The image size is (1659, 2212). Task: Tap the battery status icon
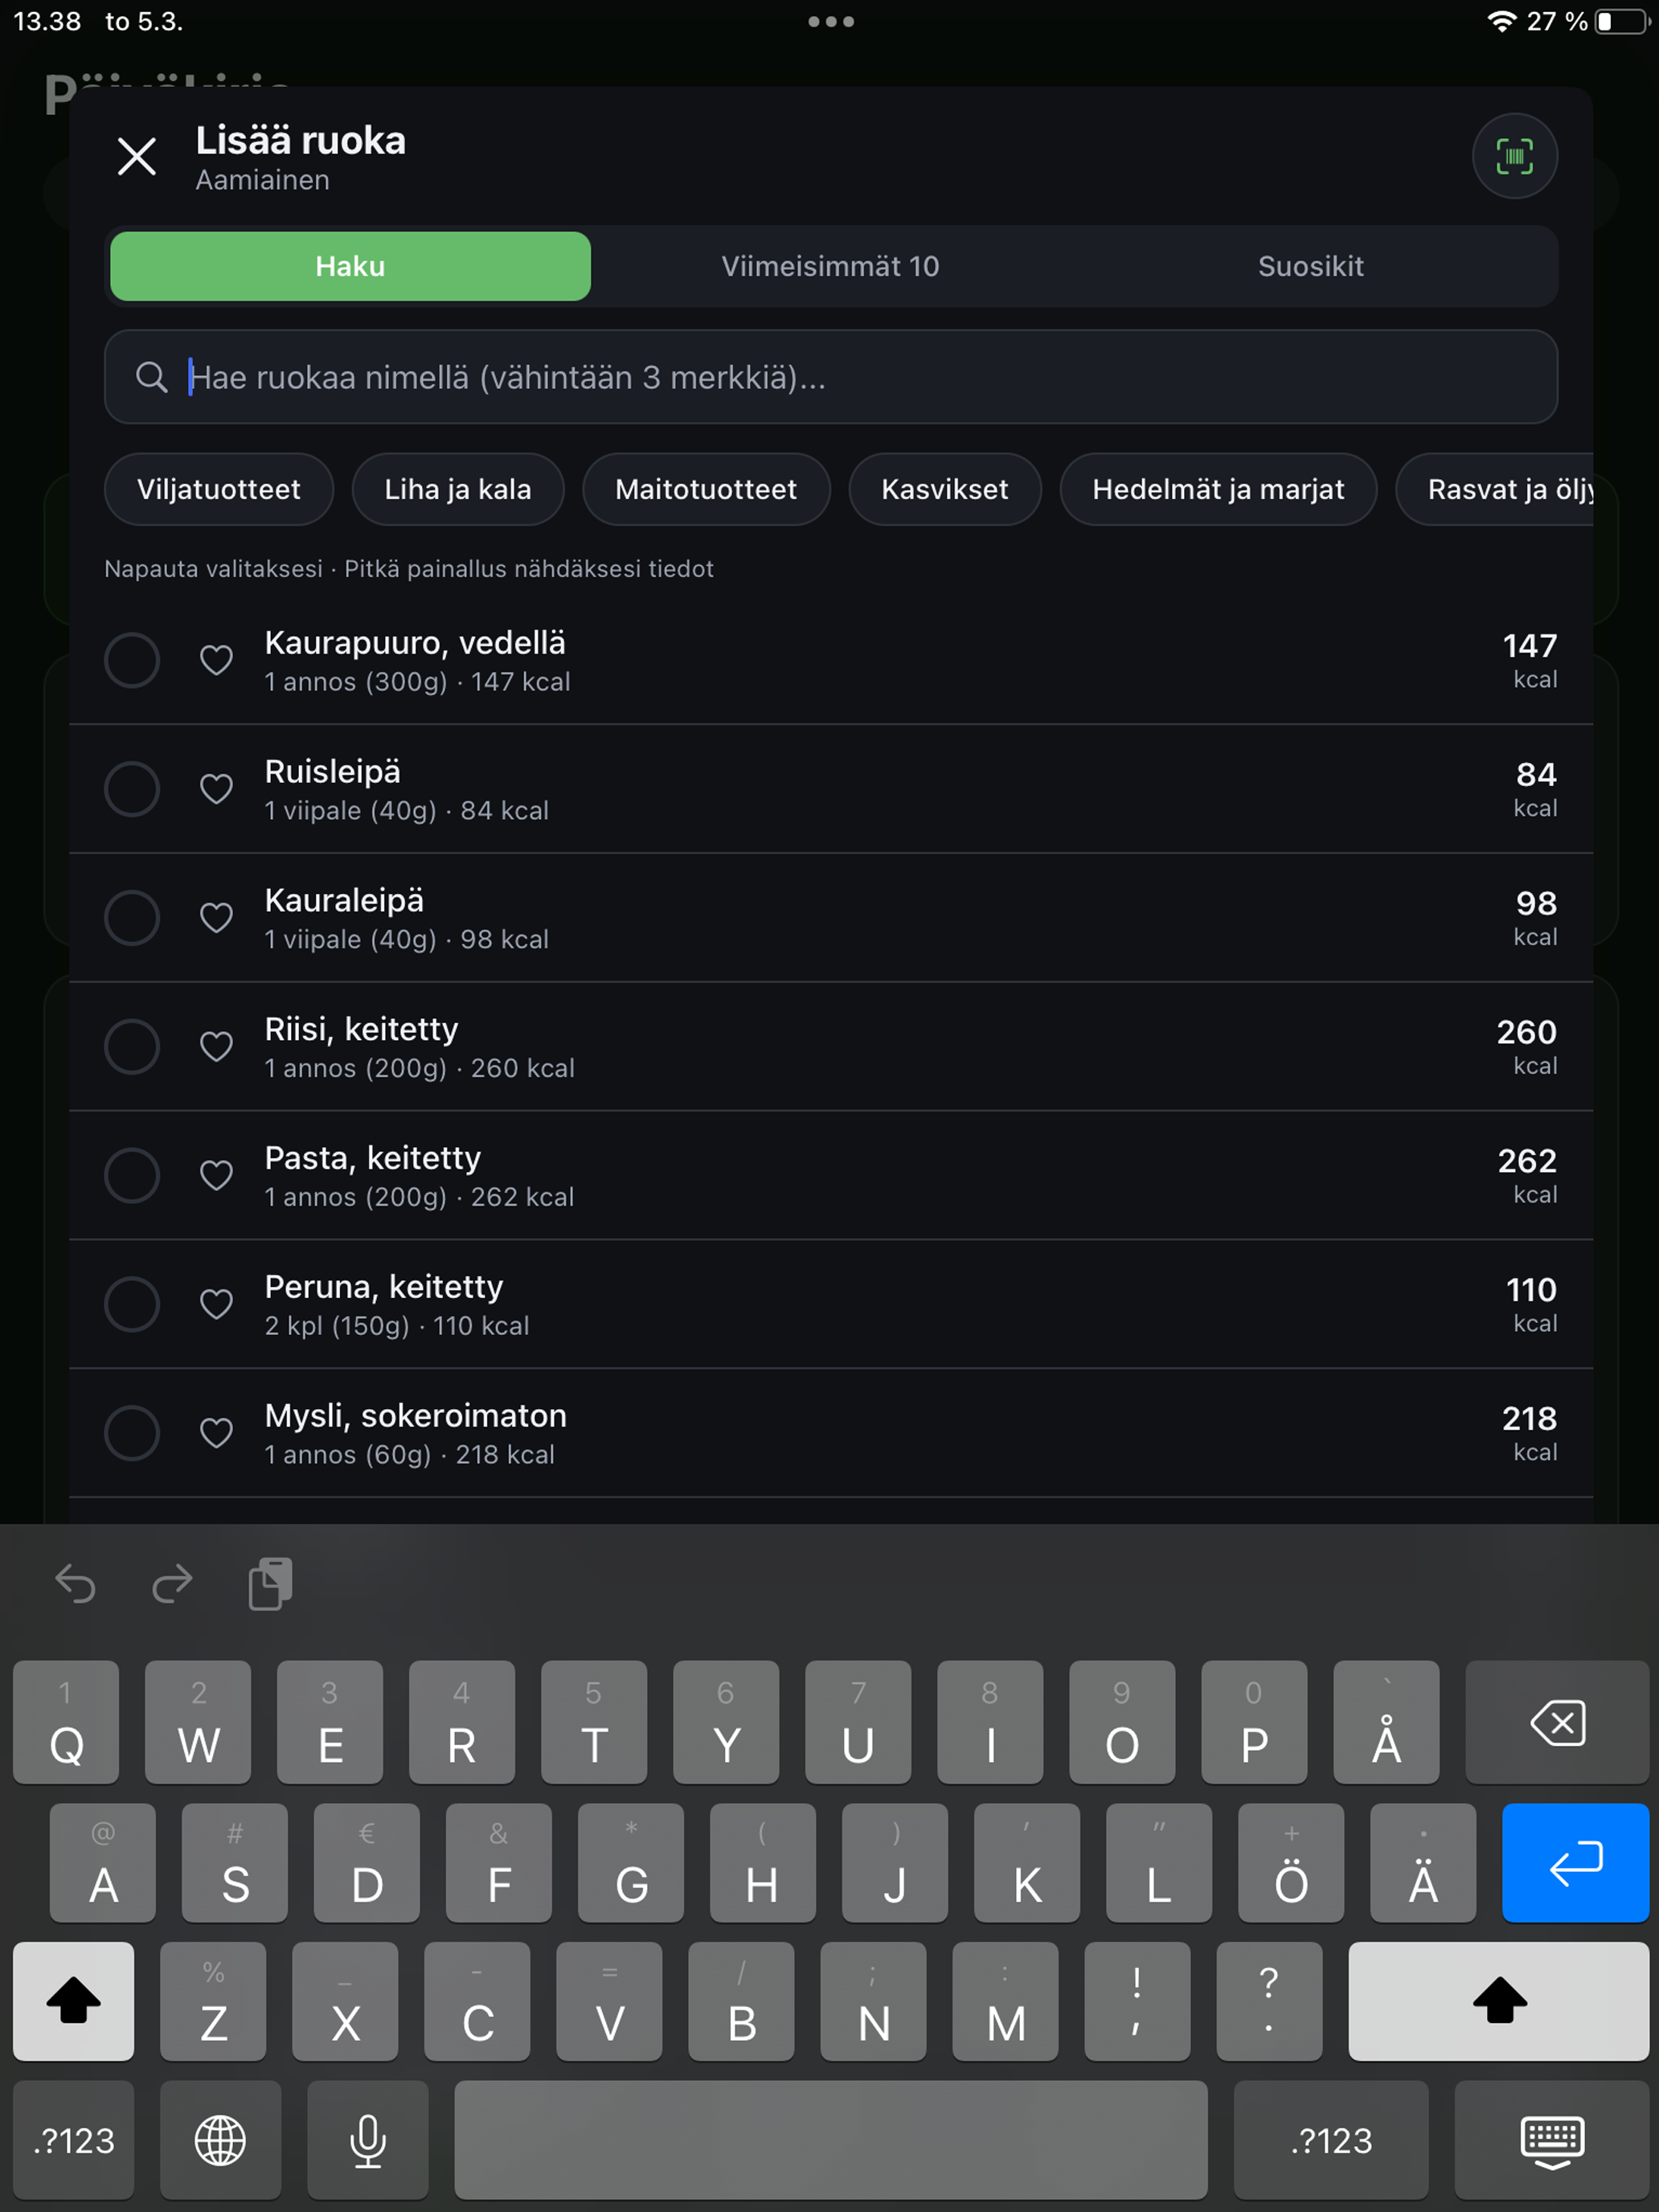point(1621,21)
